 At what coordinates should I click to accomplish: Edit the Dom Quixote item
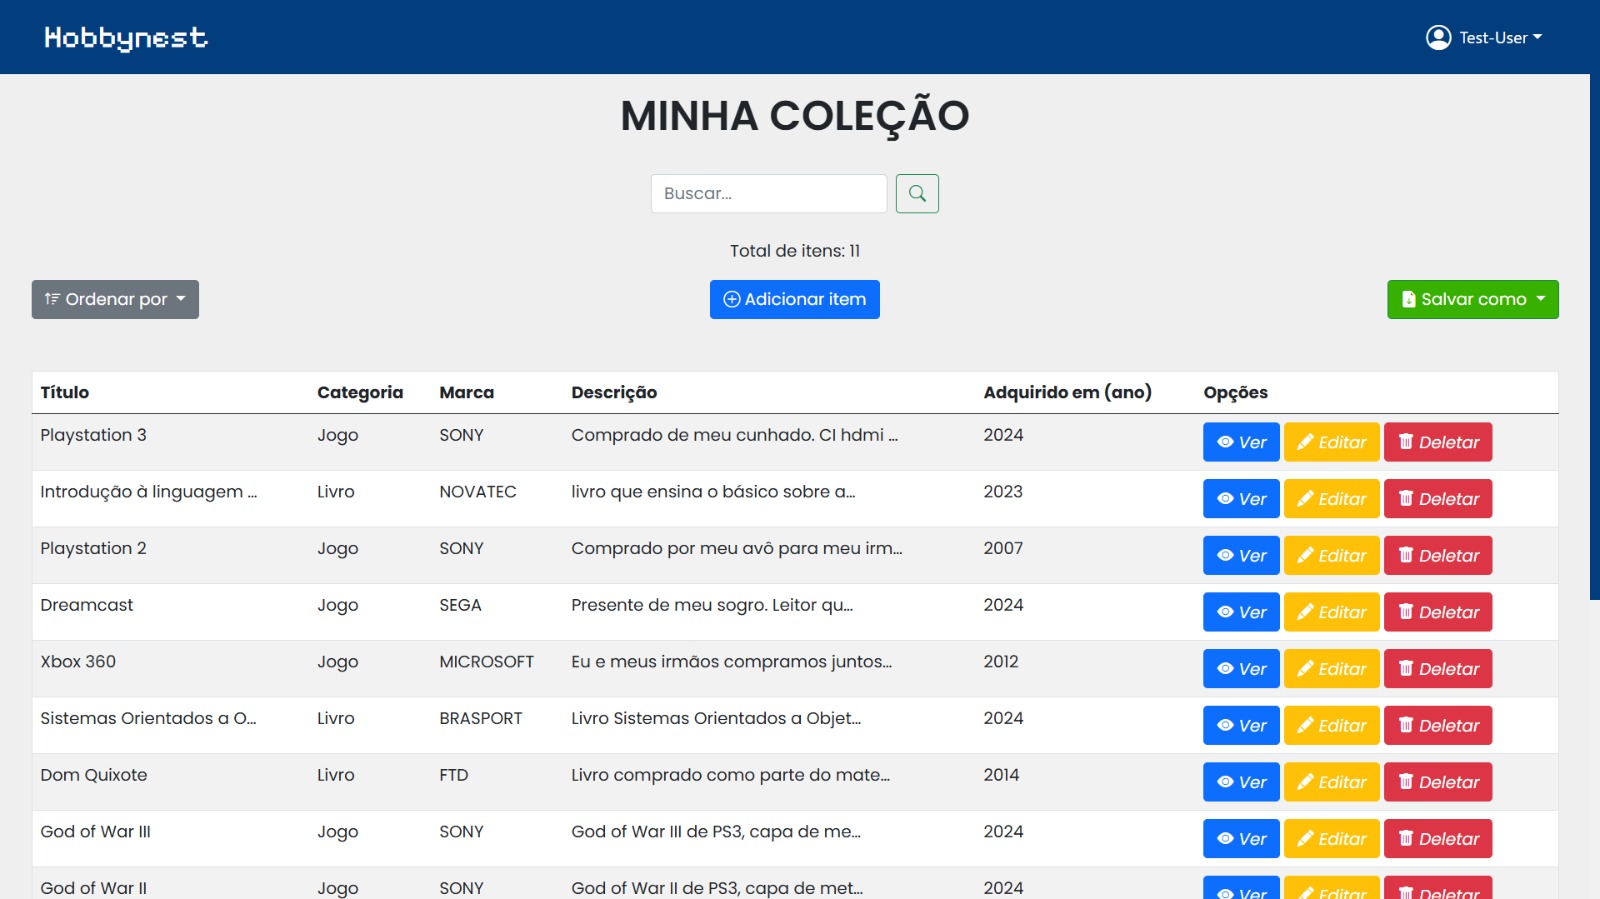pos(1332,782)
